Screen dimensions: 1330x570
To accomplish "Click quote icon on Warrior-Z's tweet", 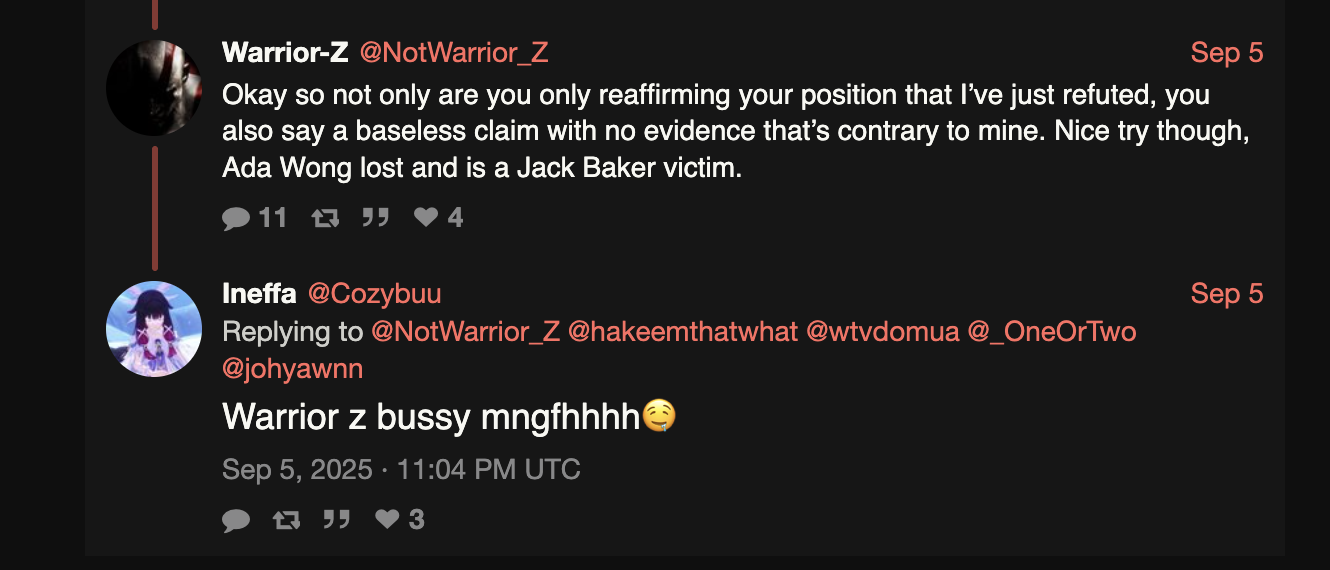I will point(375,217).
